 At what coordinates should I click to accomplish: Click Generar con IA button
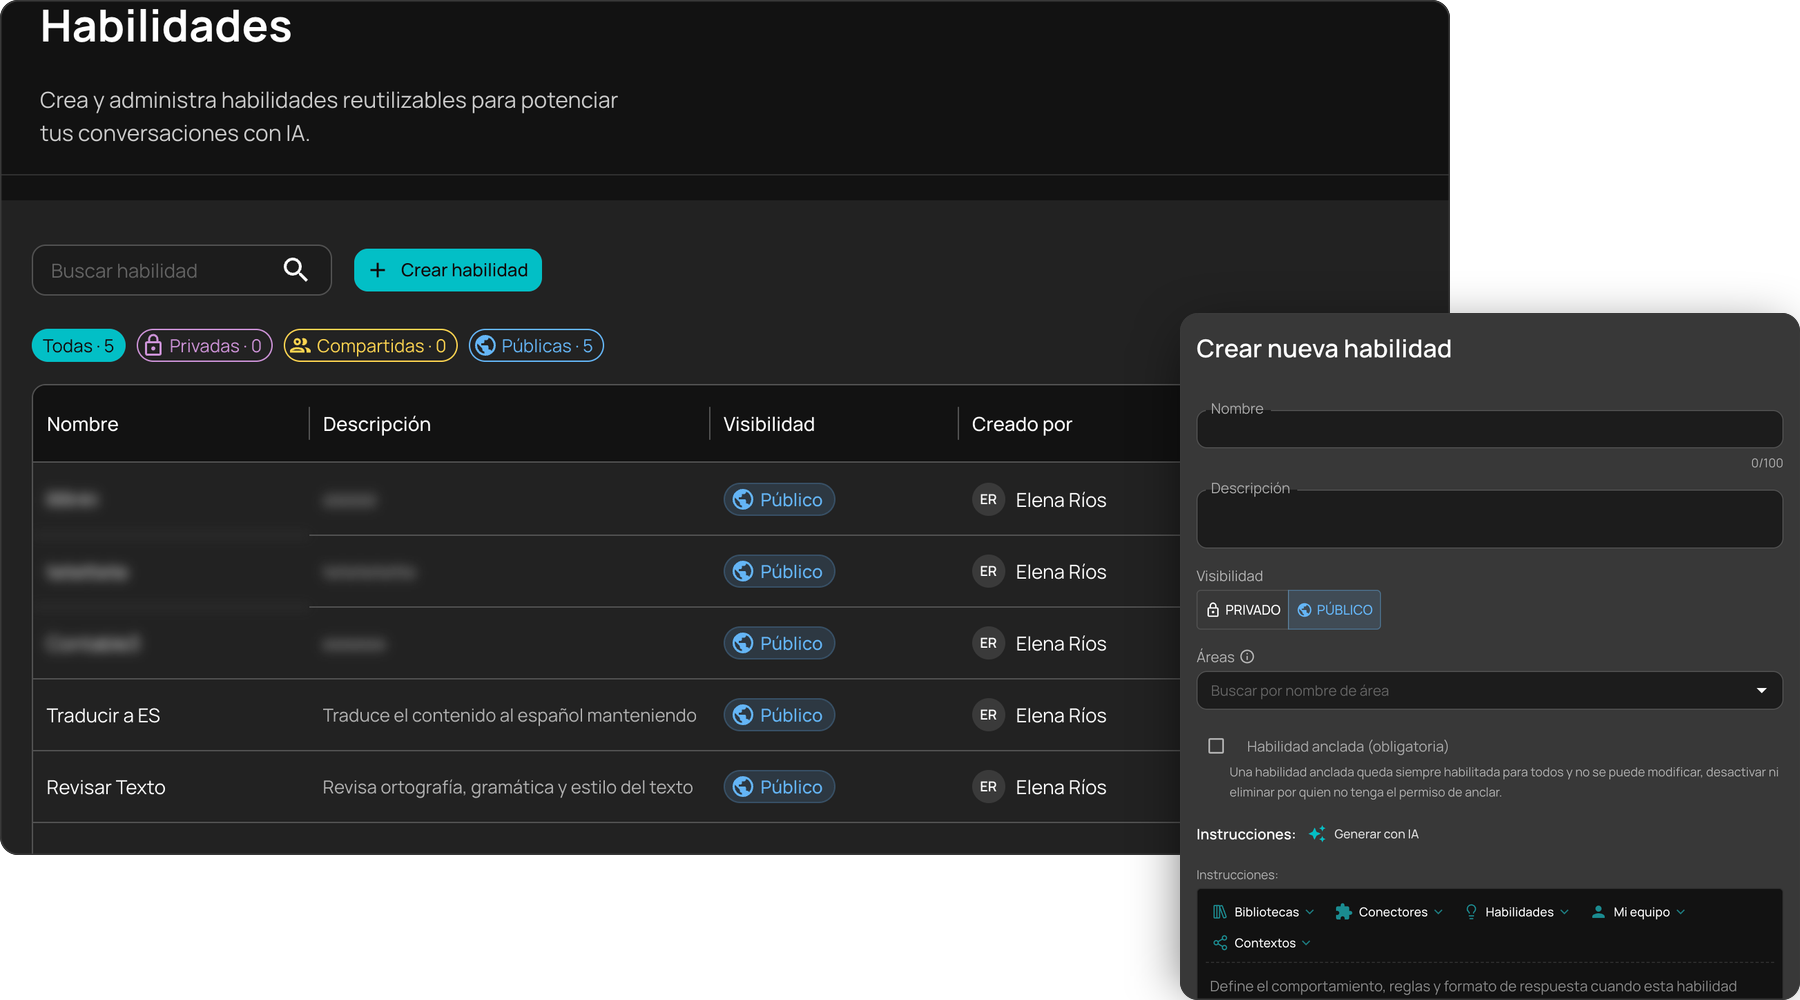tap(1364, 834)
